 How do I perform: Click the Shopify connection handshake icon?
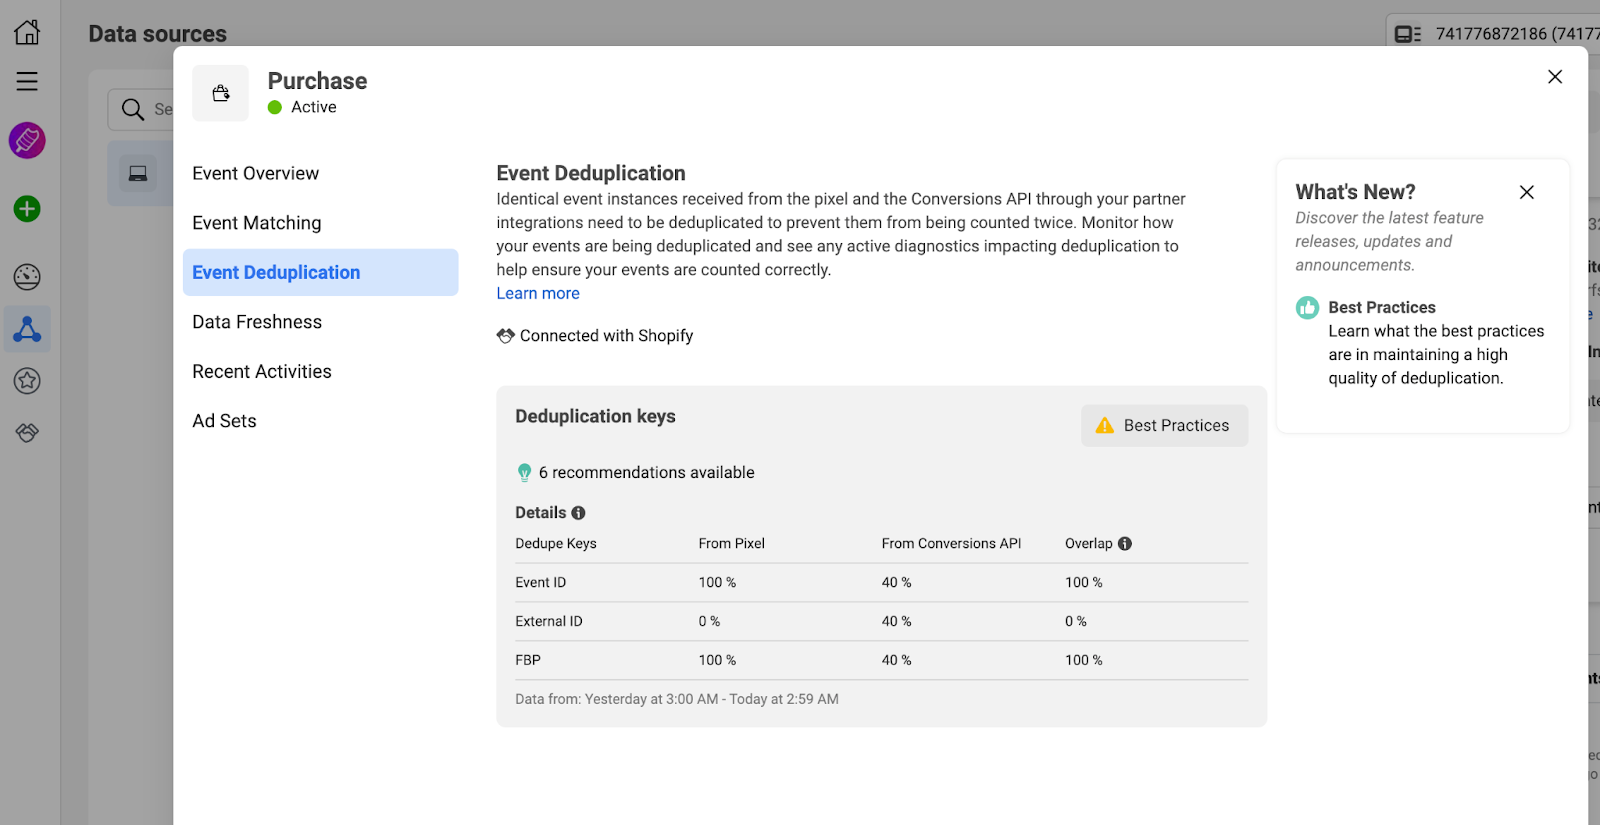point(506,336)
